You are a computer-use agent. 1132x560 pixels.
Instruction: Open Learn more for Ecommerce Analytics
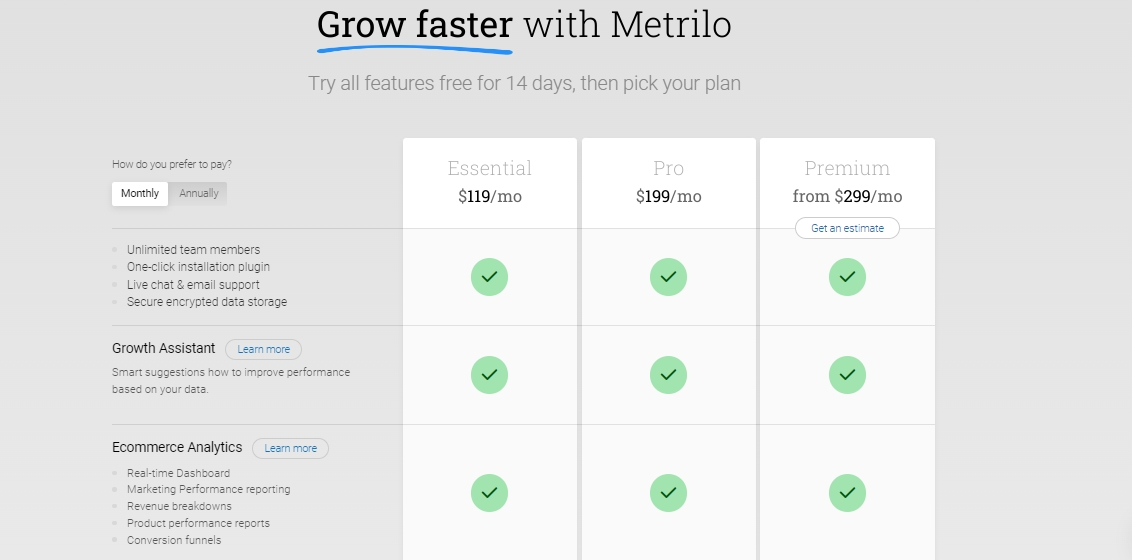(290, 448)
